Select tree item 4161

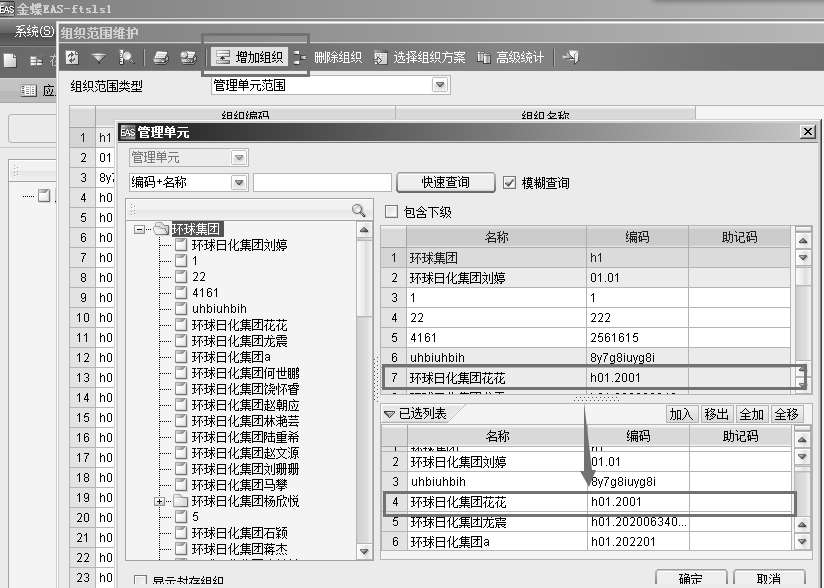click(x=205, y=293)
